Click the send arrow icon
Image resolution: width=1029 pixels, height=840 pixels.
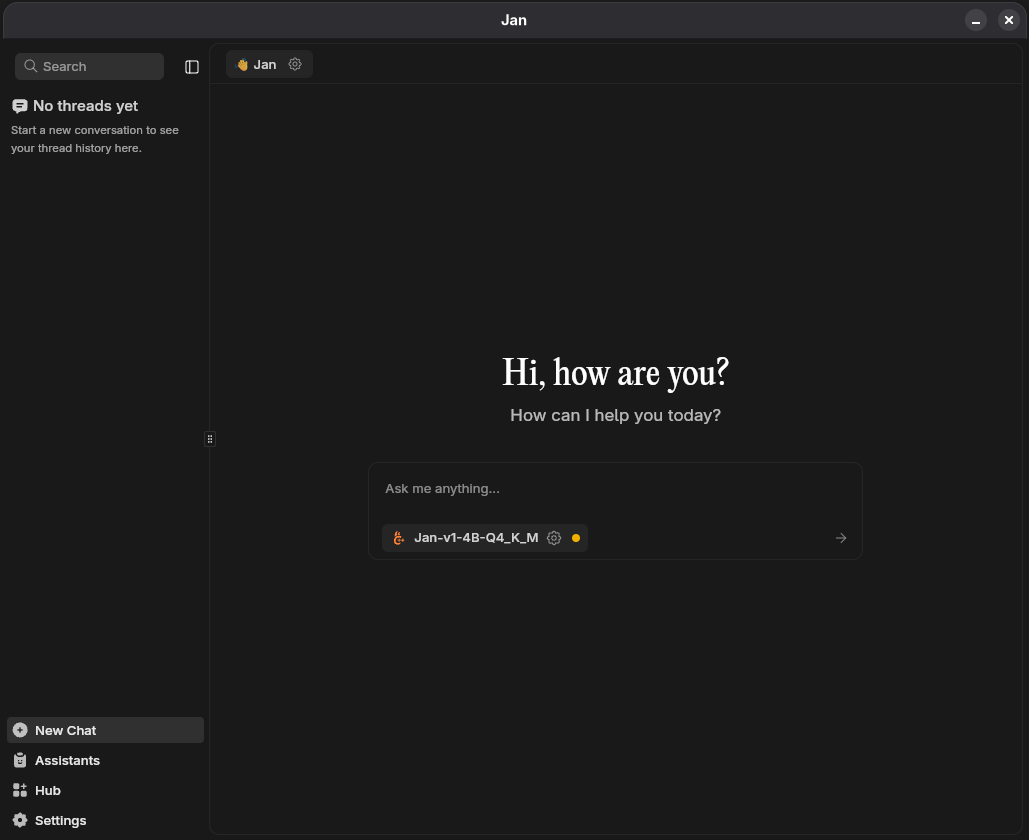(840, 538)
